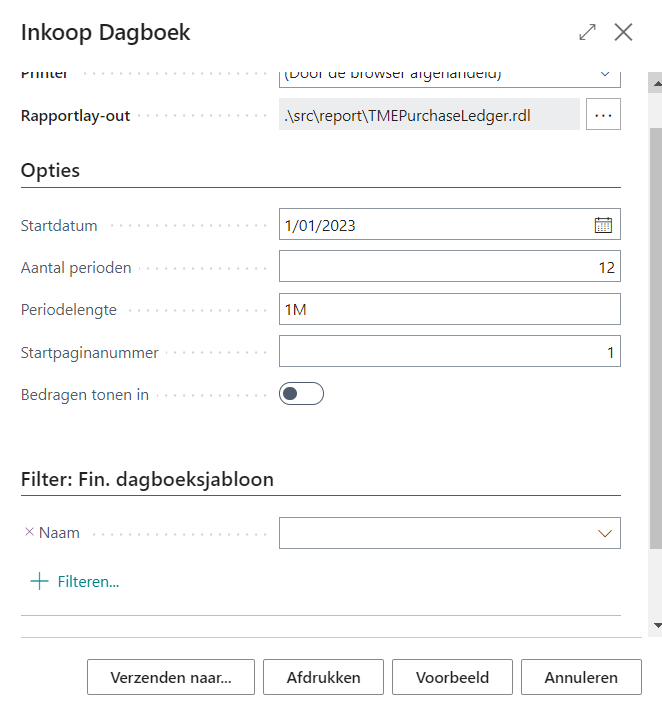Click the Verzenden naar... button

pyautogui.click(x=171, y=677)
